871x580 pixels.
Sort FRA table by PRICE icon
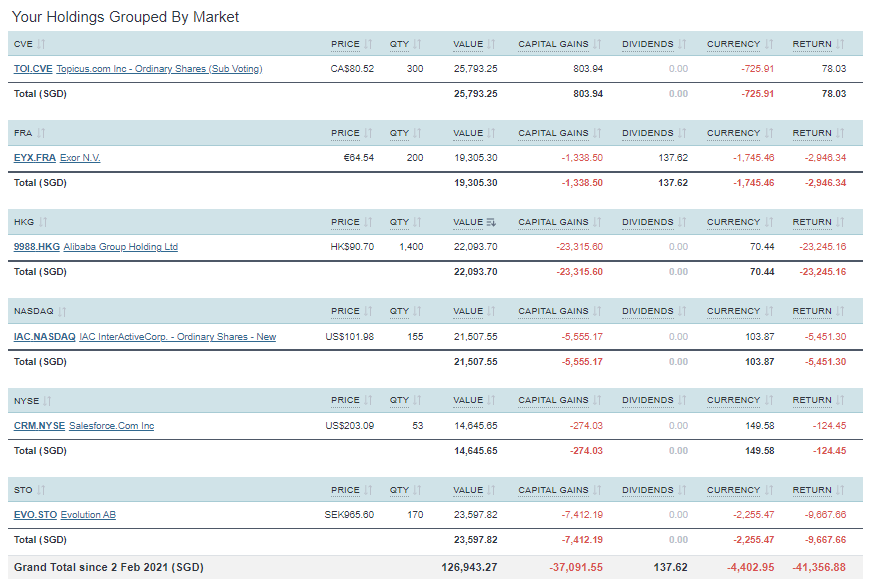pos(368,133)
